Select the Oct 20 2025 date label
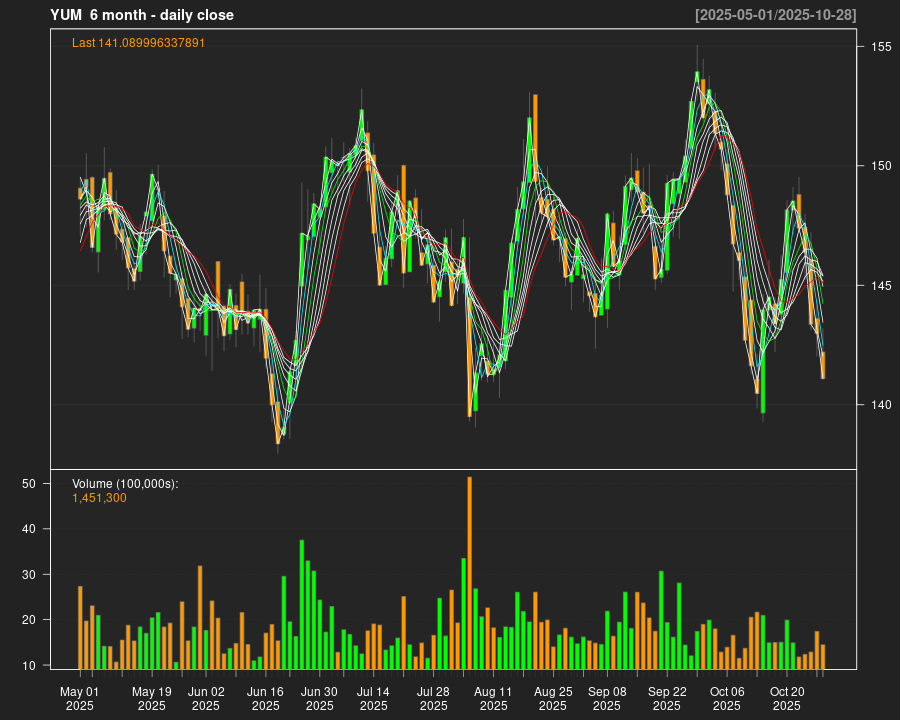Screen dimensions: 900x720 (x=787, y=698)
